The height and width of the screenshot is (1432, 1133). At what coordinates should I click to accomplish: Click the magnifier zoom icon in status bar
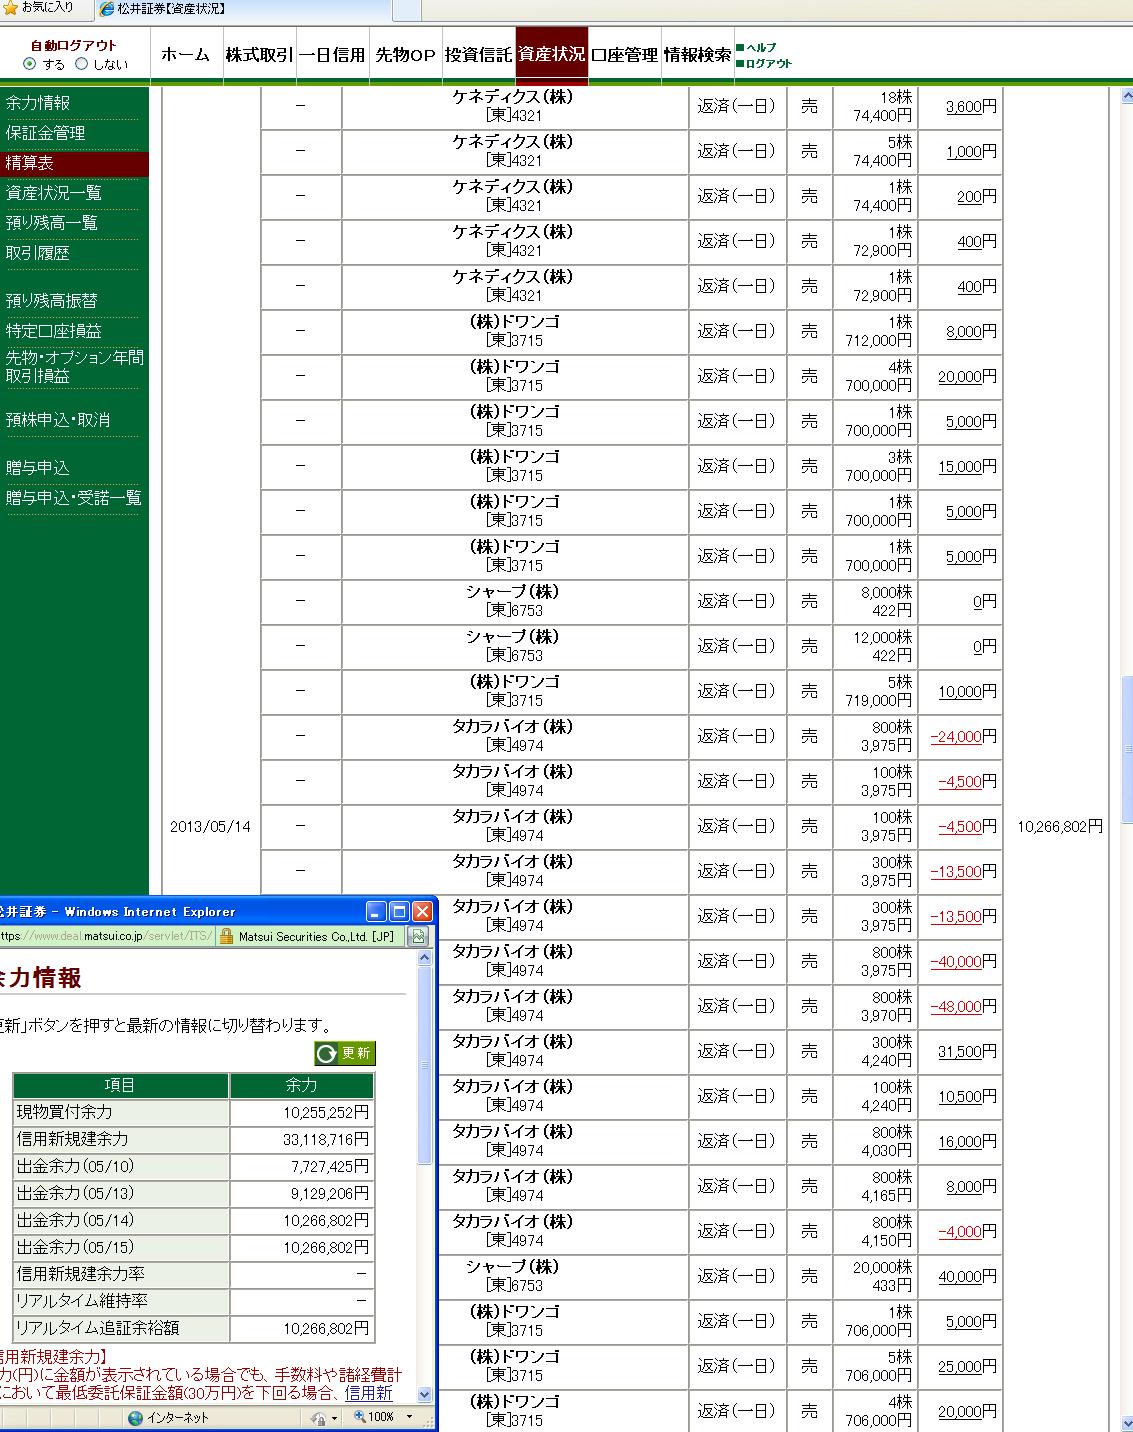(358, 1417)
